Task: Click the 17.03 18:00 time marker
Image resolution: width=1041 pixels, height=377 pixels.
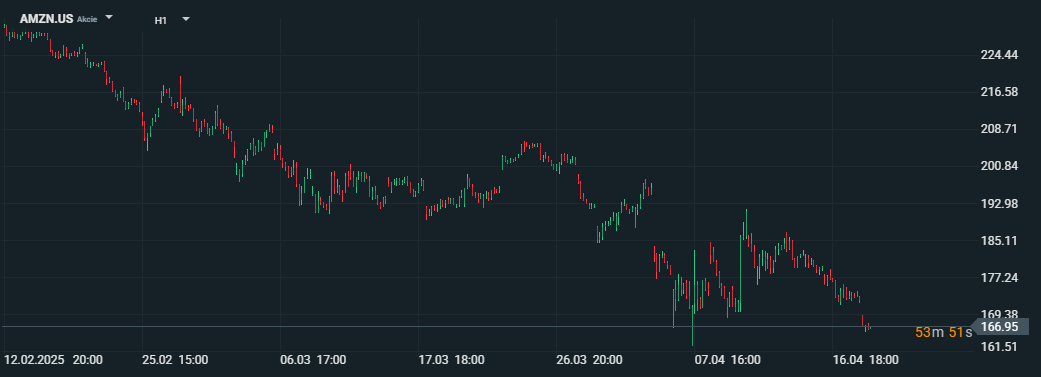Action: pos(451,360)
